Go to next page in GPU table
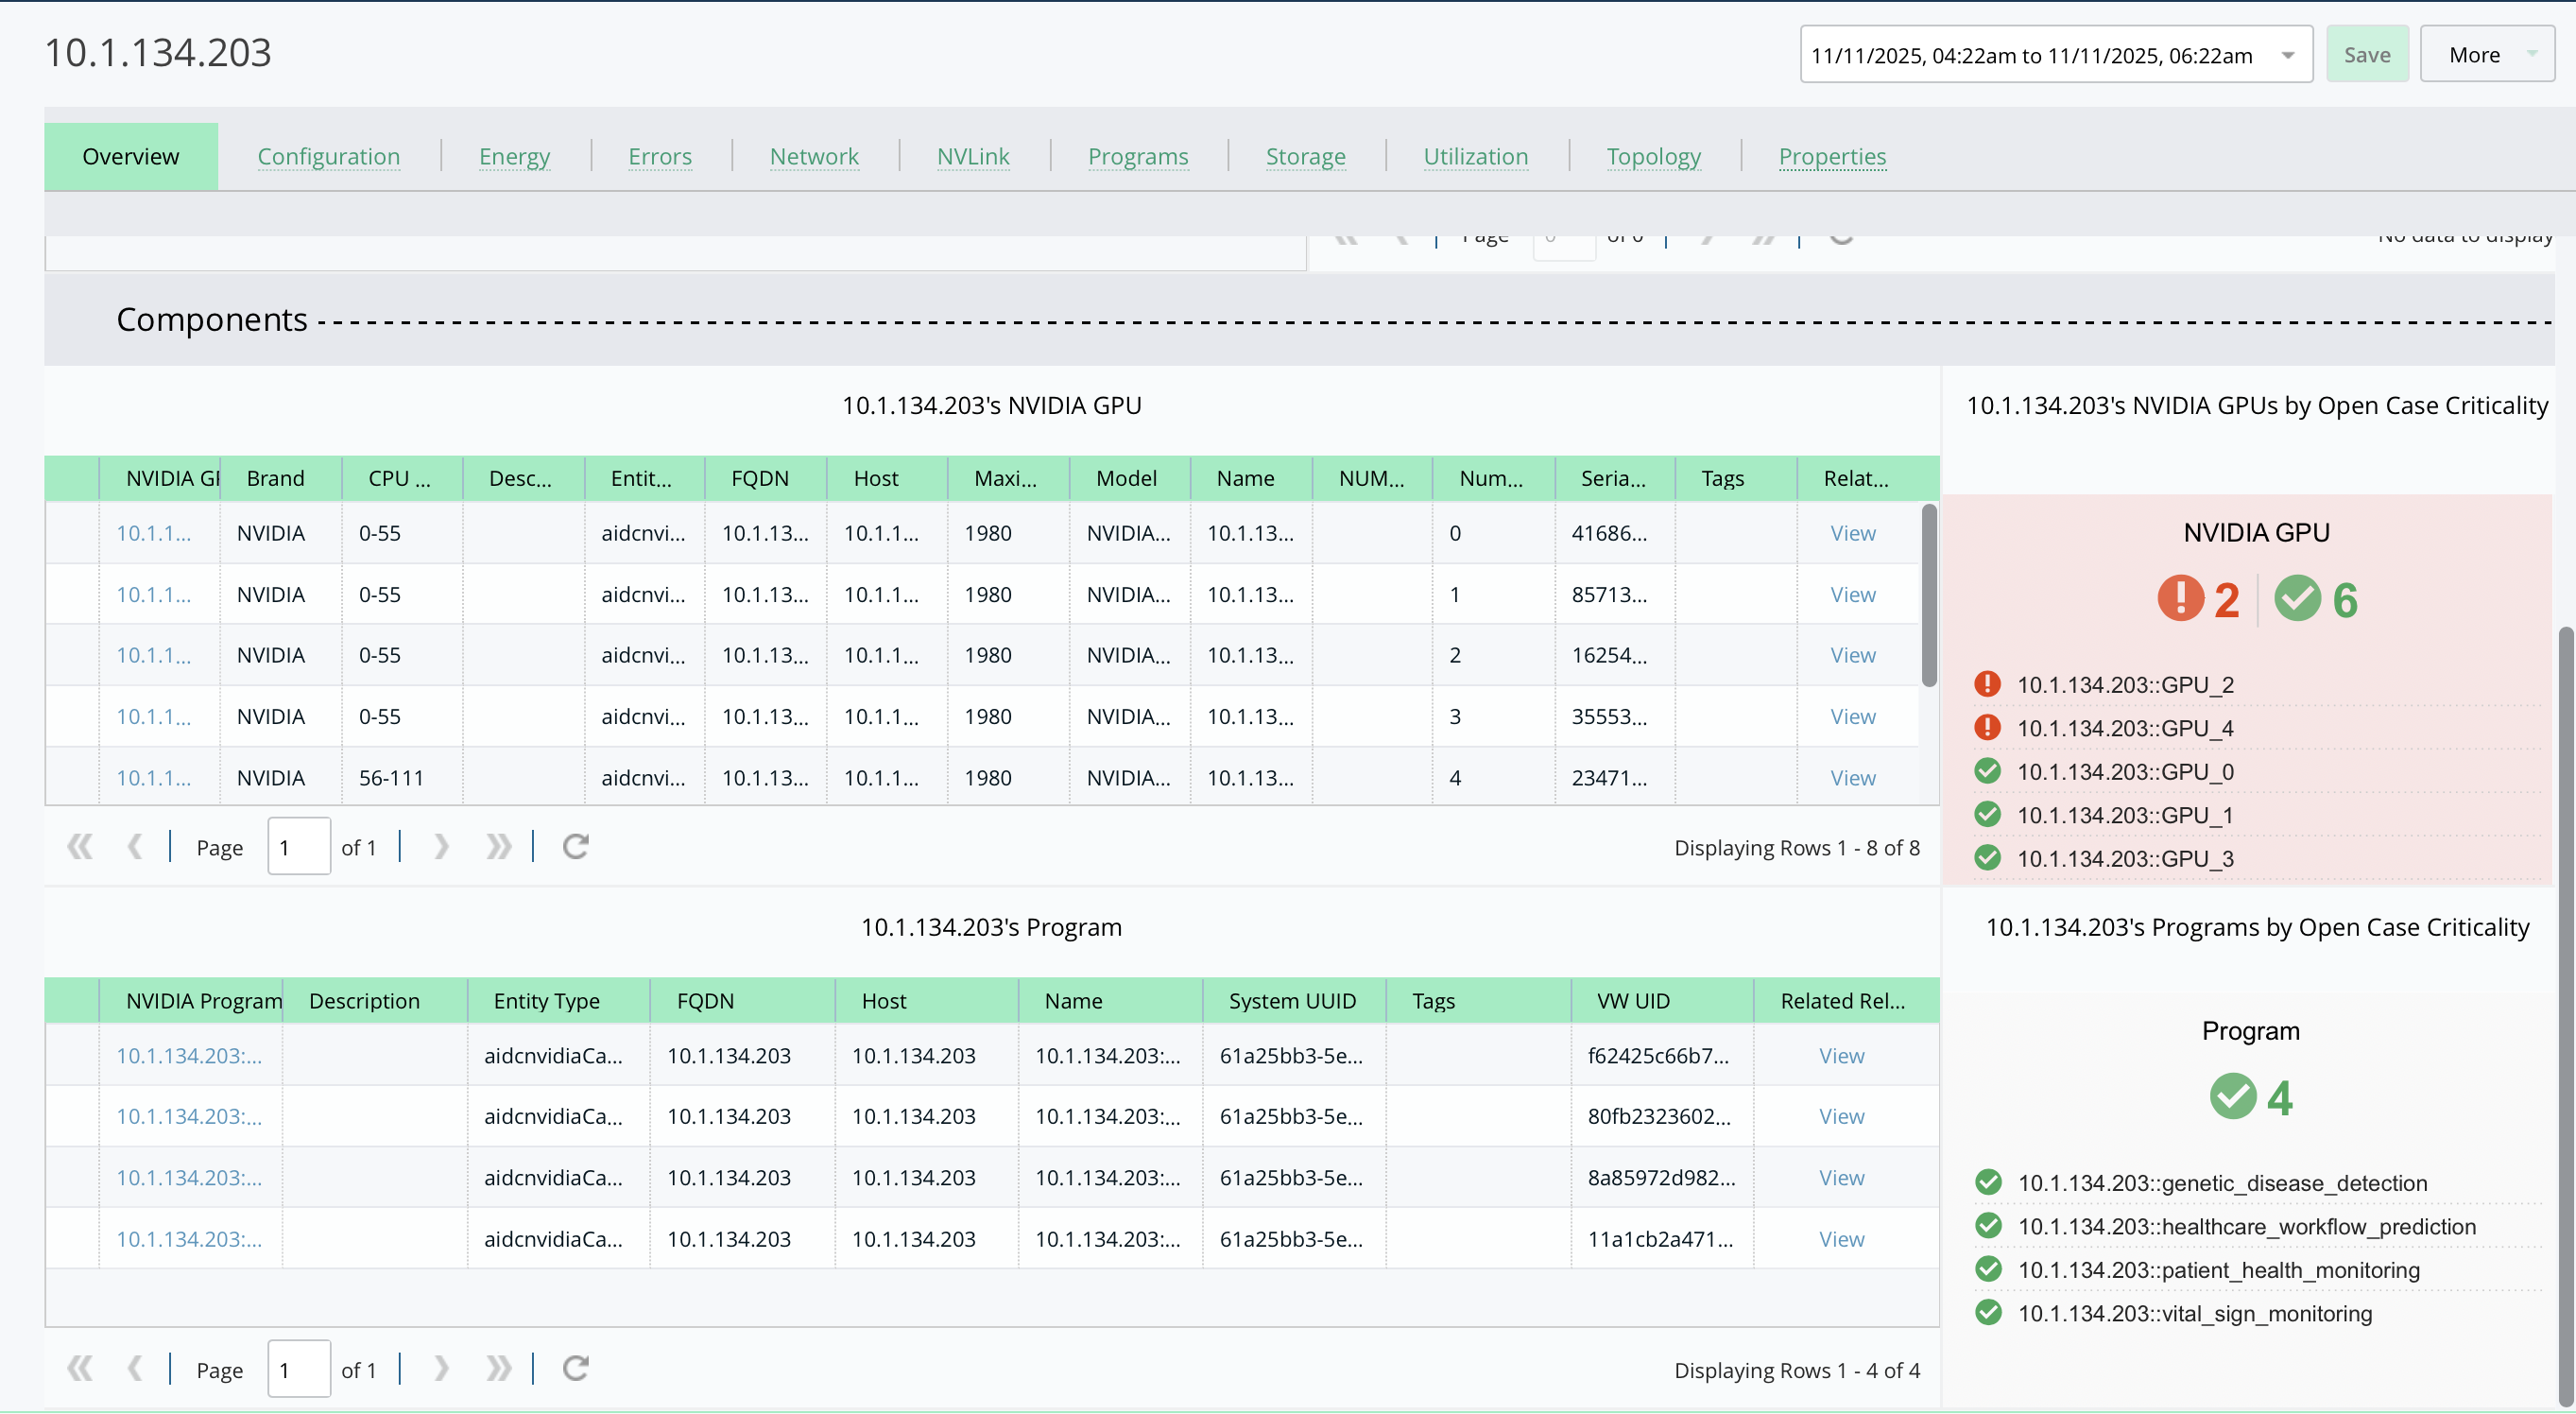Image resolution: width=2576 pixels, height=1414 pixels. pyautogui.click(x=441, y=847)
